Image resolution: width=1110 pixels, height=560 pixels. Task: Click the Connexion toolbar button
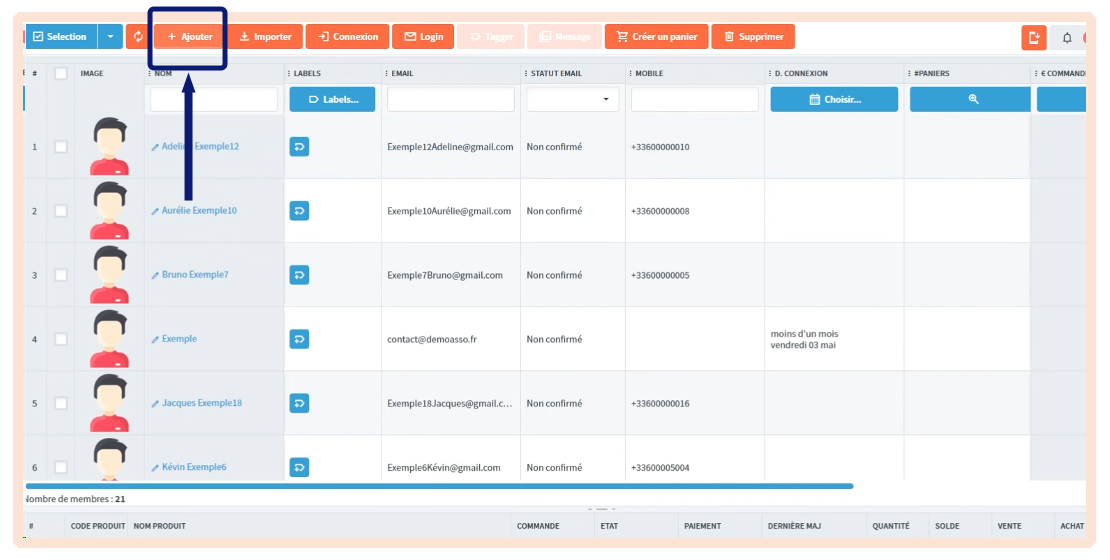tap(348, 37)
